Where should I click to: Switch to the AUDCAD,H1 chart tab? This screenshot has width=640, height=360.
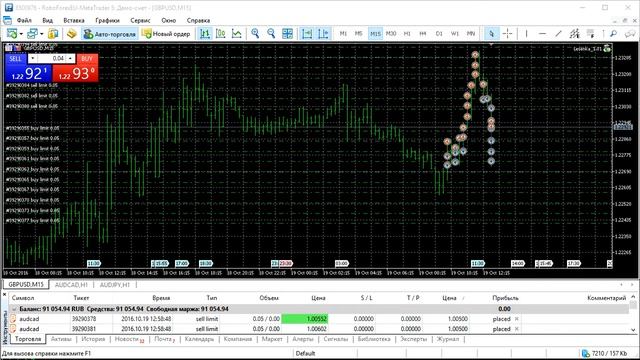[71, 284]
